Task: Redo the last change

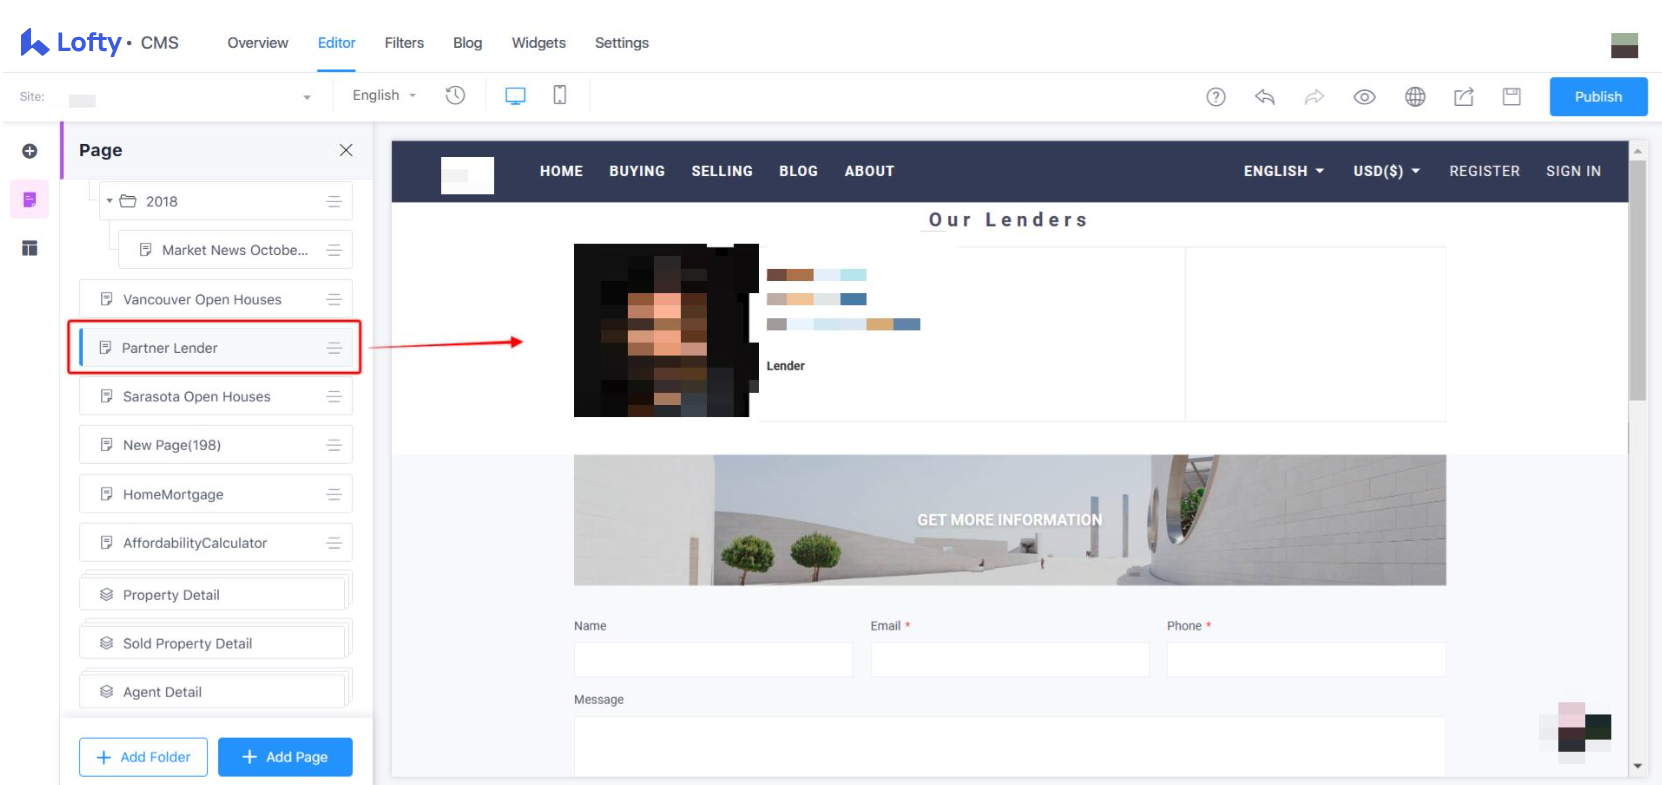Action: pyautogui.click(x=1314, y=97)
